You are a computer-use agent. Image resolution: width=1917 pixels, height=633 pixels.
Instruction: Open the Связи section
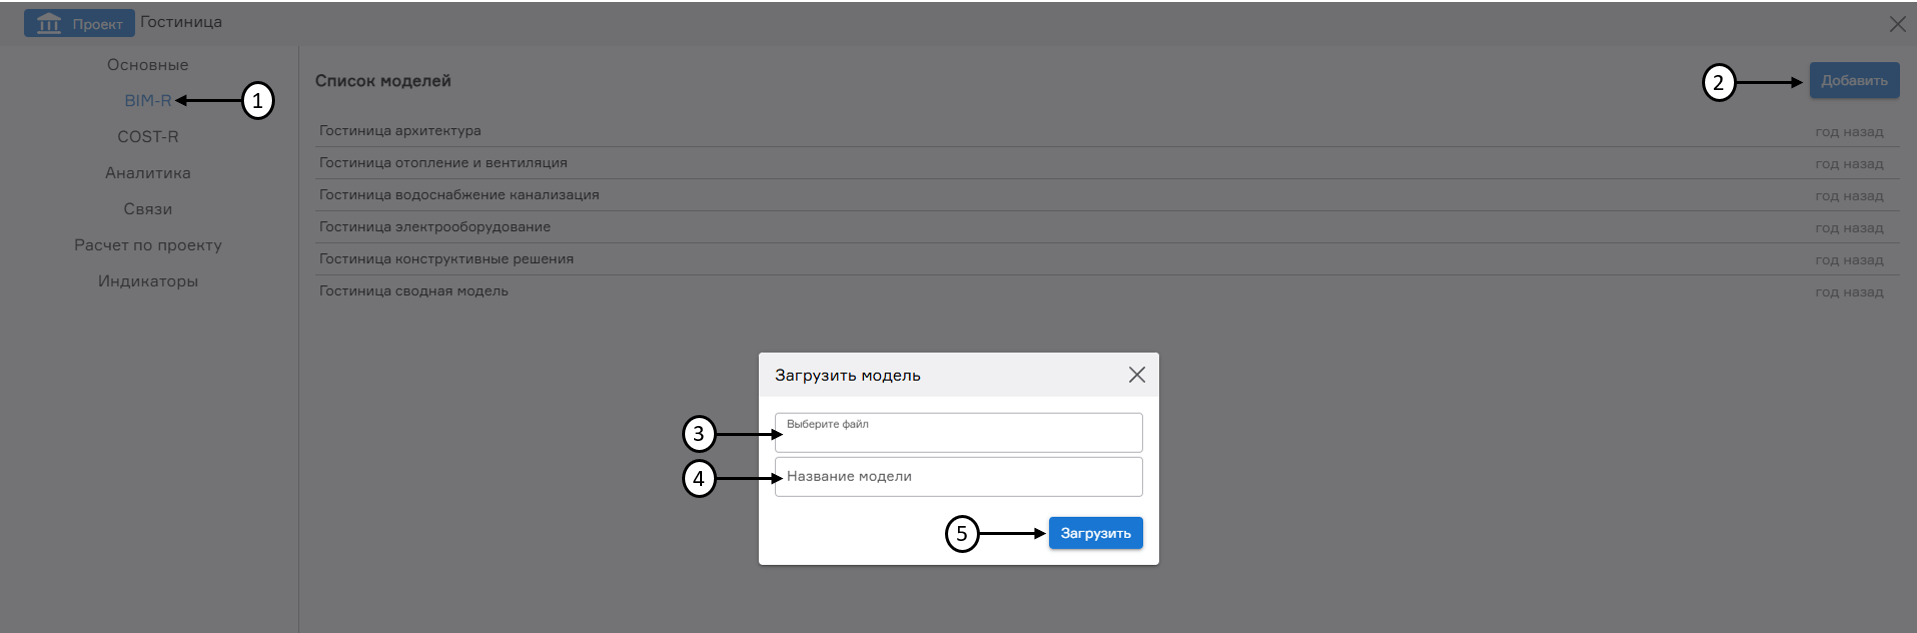tap(146, 208)
